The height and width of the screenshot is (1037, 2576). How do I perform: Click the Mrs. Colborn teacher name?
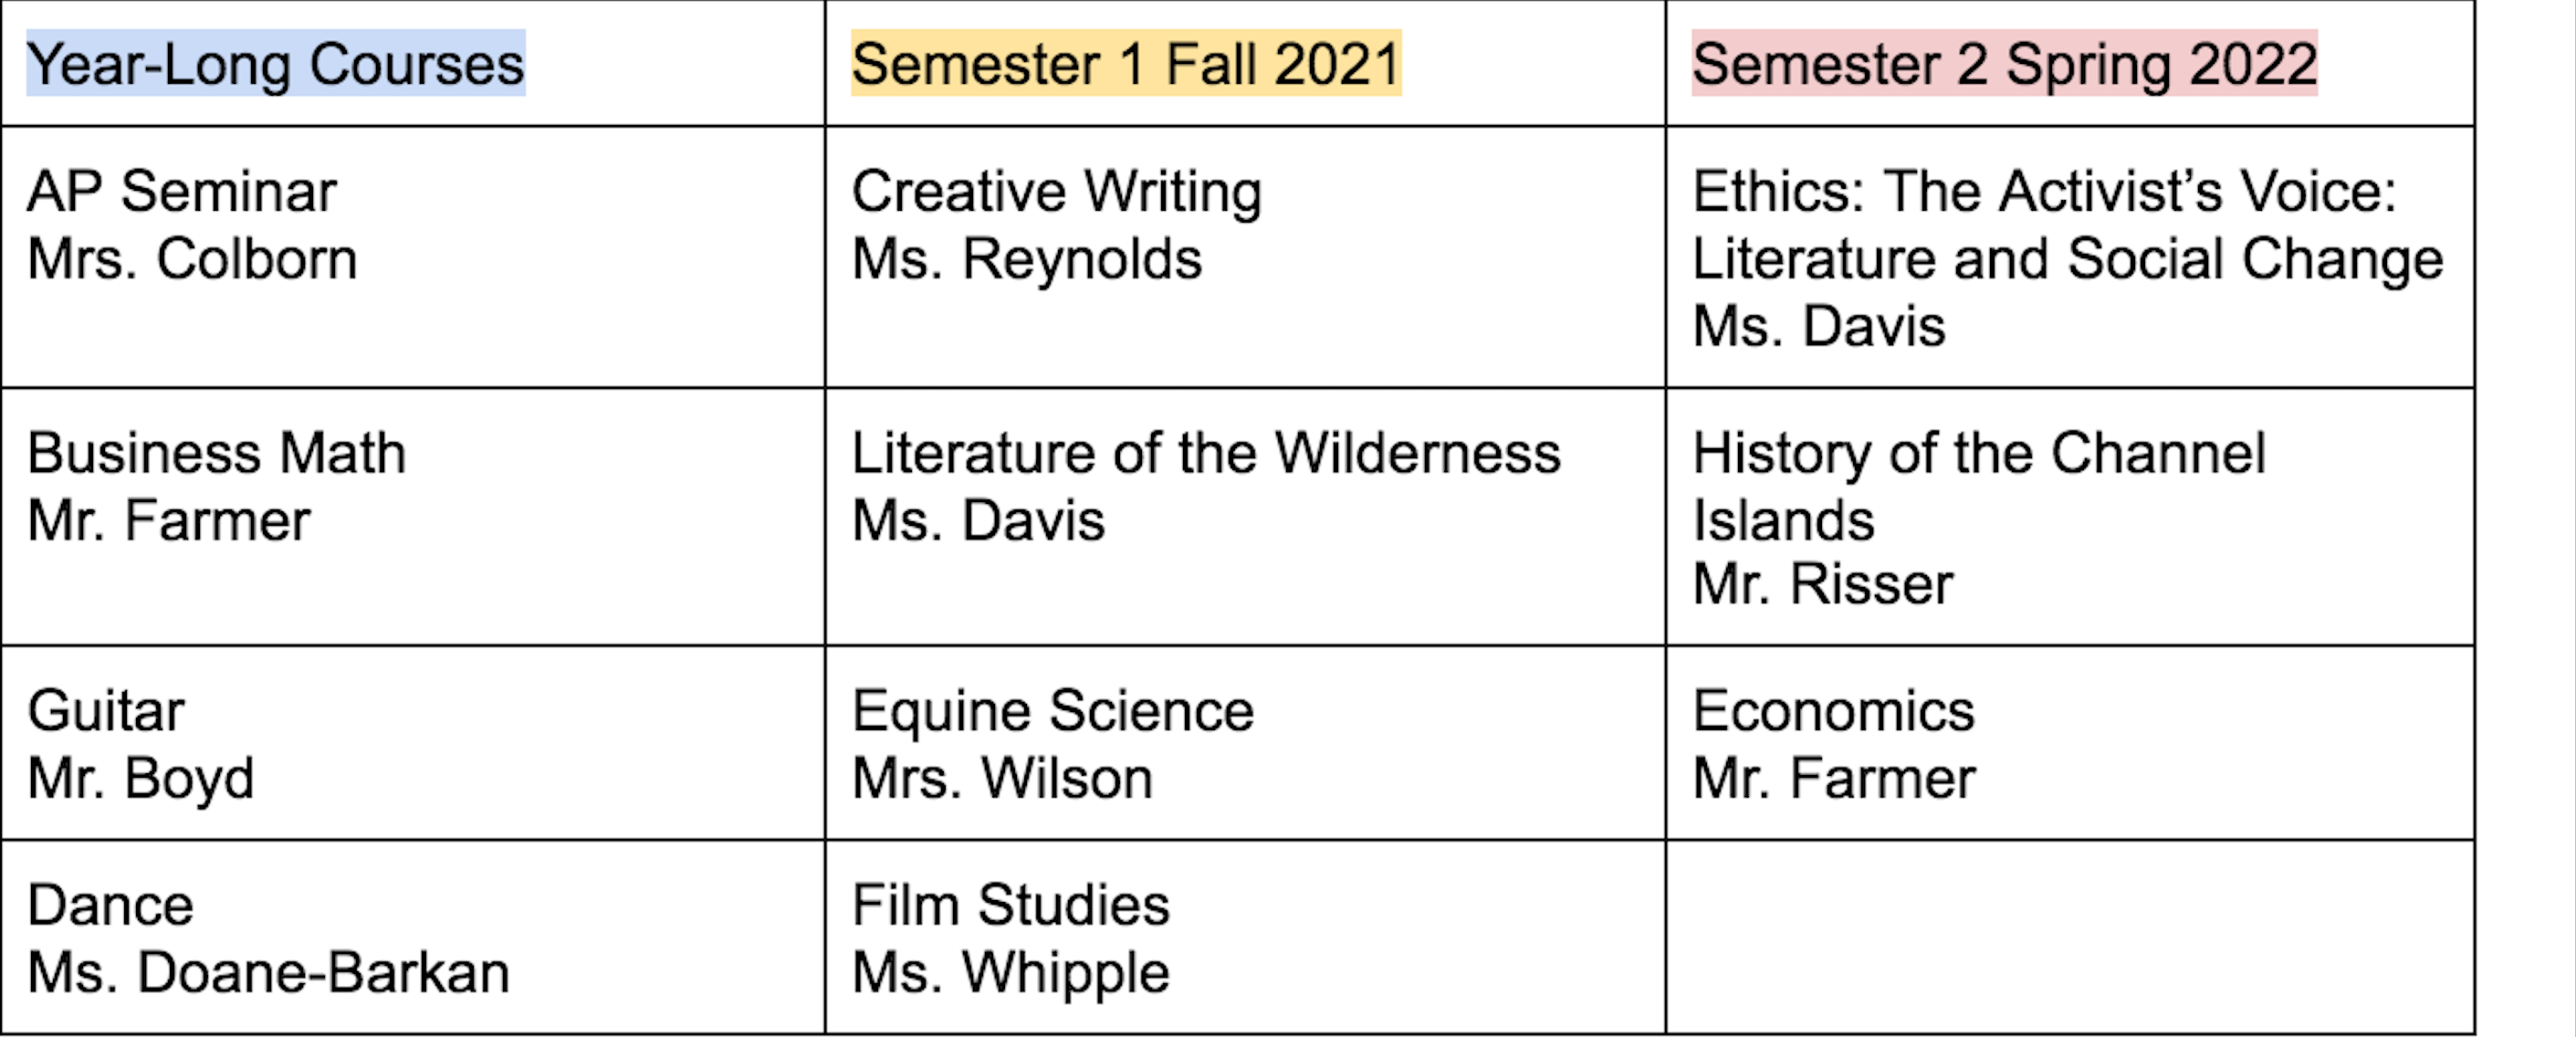192,259
